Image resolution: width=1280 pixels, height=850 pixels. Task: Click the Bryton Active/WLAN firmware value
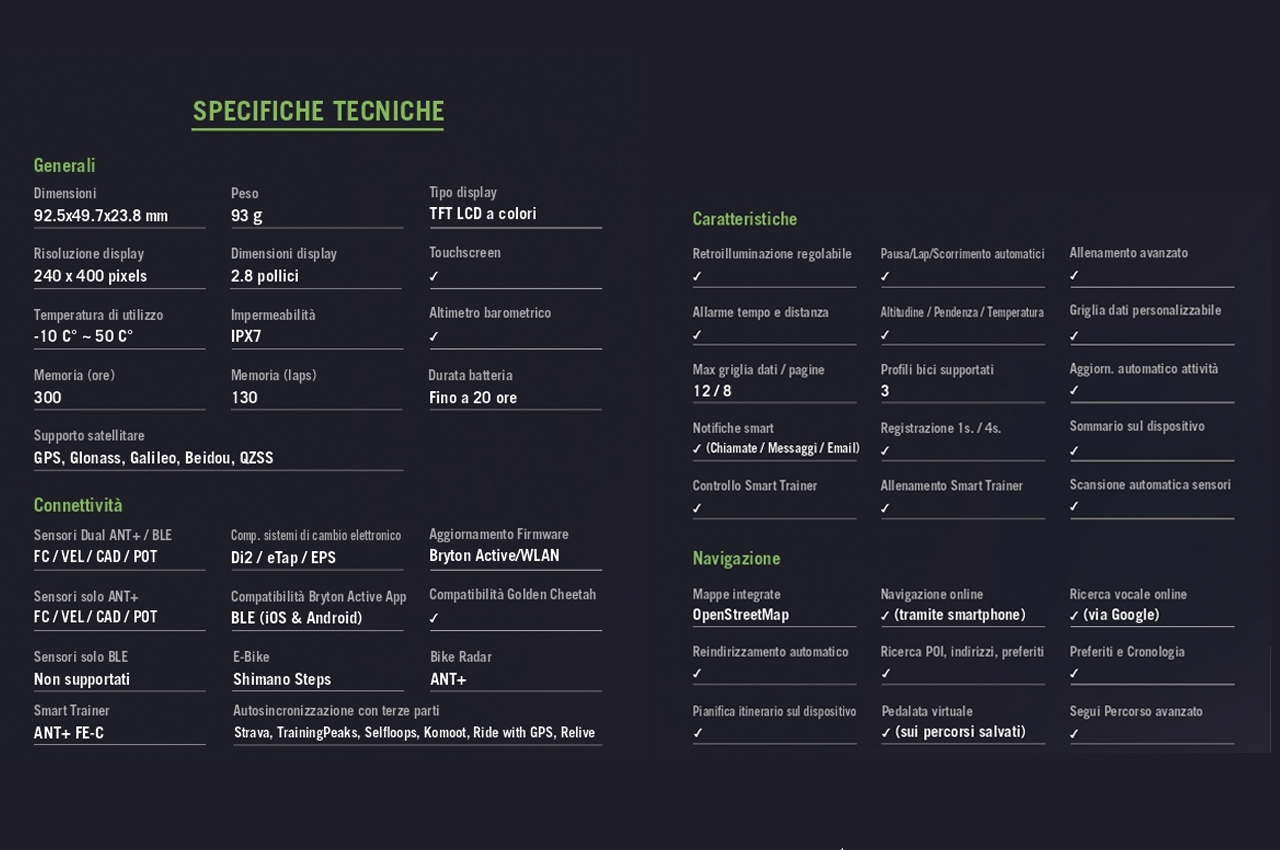point(494,555)
